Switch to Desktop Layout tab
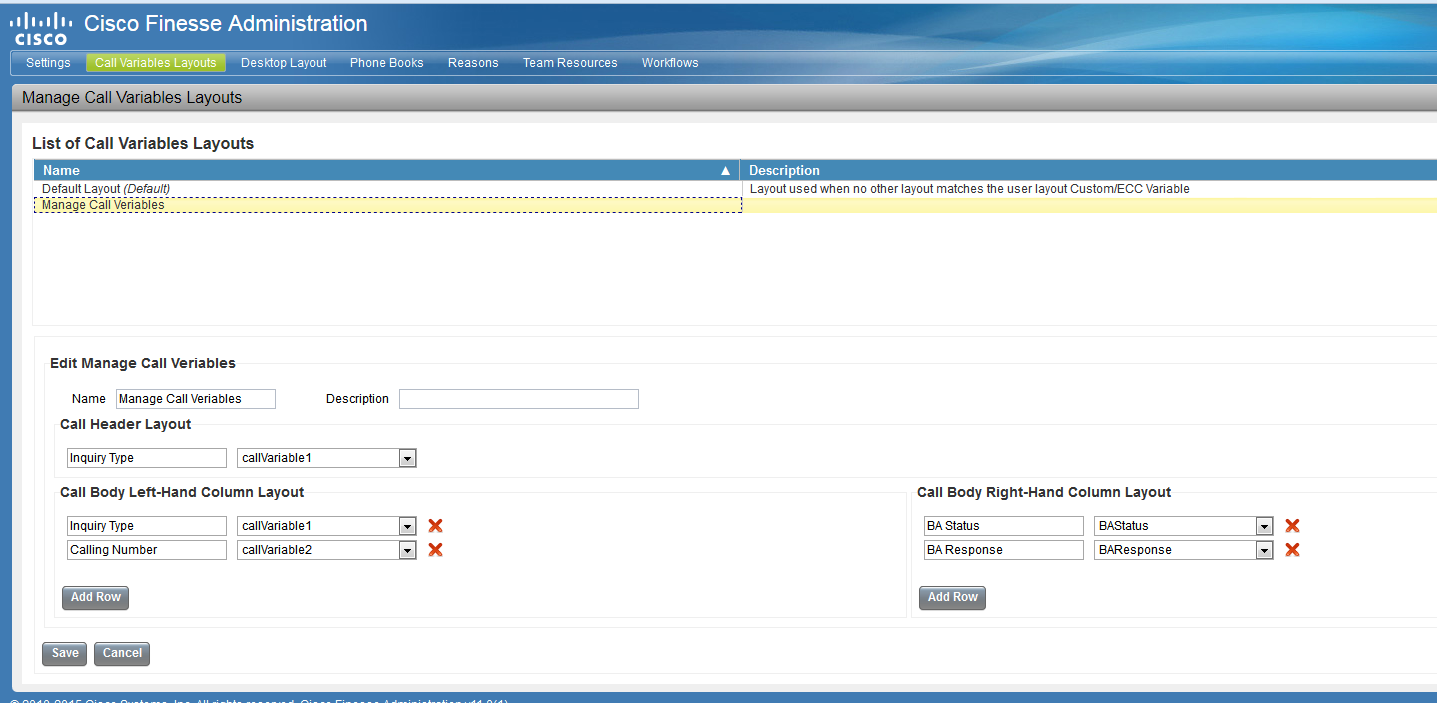Image resolution: width=1437 pixels, height=703 pixels. coord(284,63)
